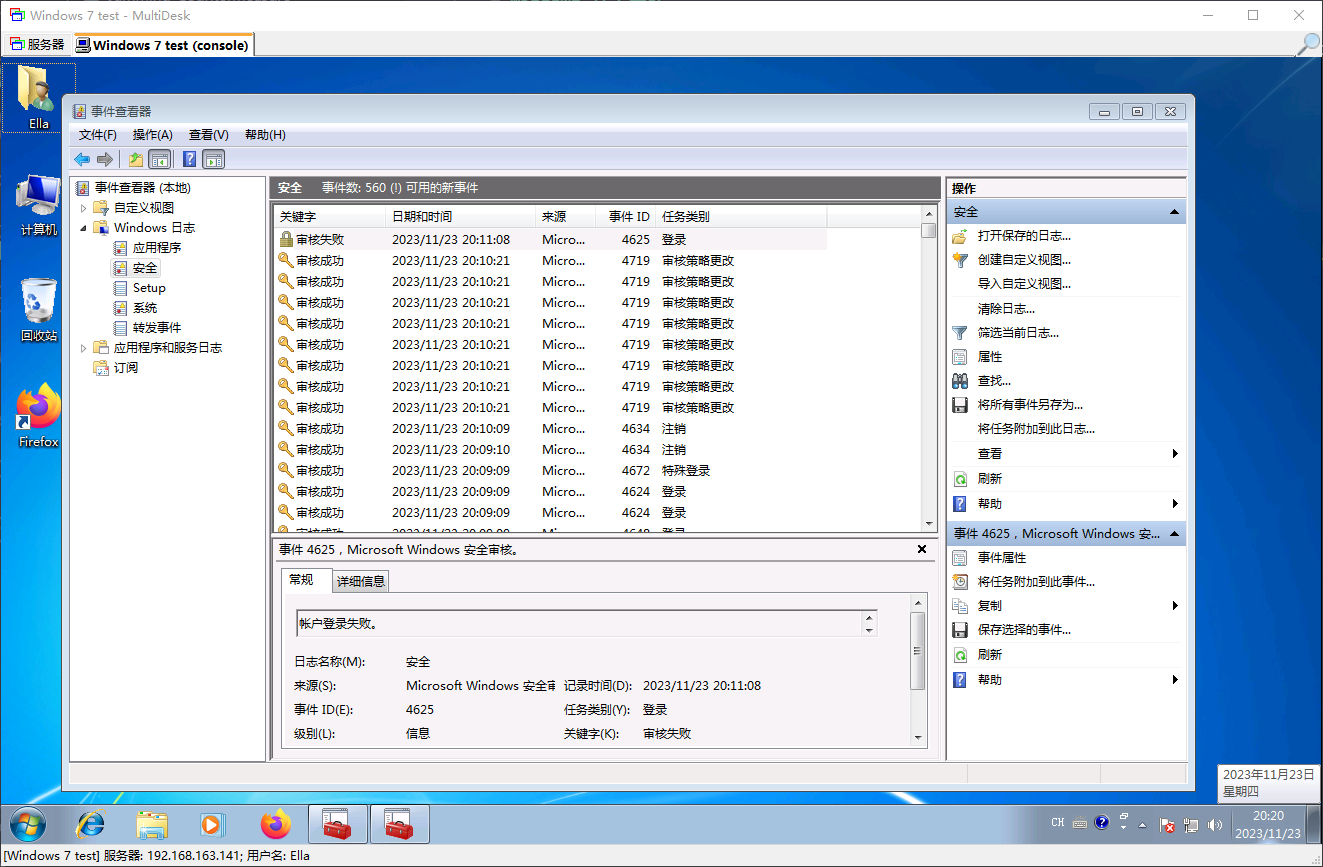Select the 20:10:09 注销 event row
Image resolution: width=1323 pixels, height=867 pixels.
550,429
